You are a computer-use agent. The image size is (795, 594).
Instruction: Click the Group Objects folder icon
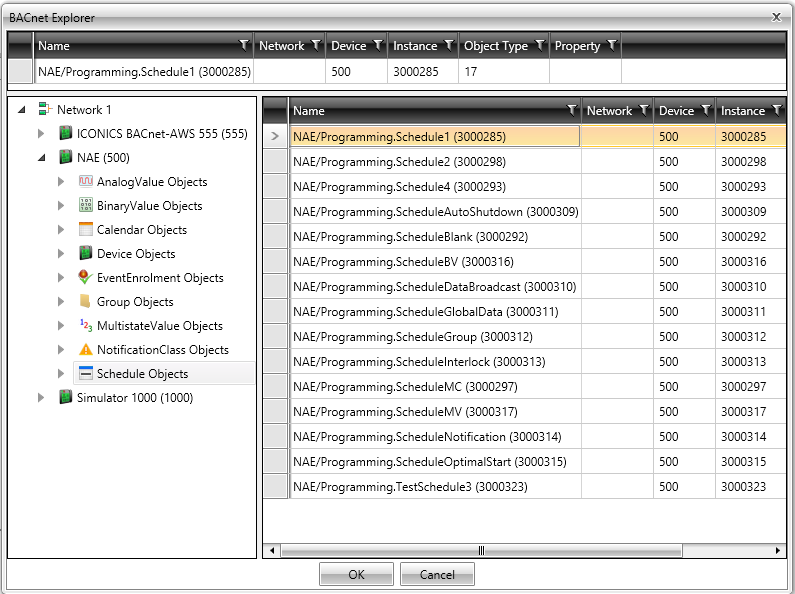pyautogui.click(x=86, y=302)
